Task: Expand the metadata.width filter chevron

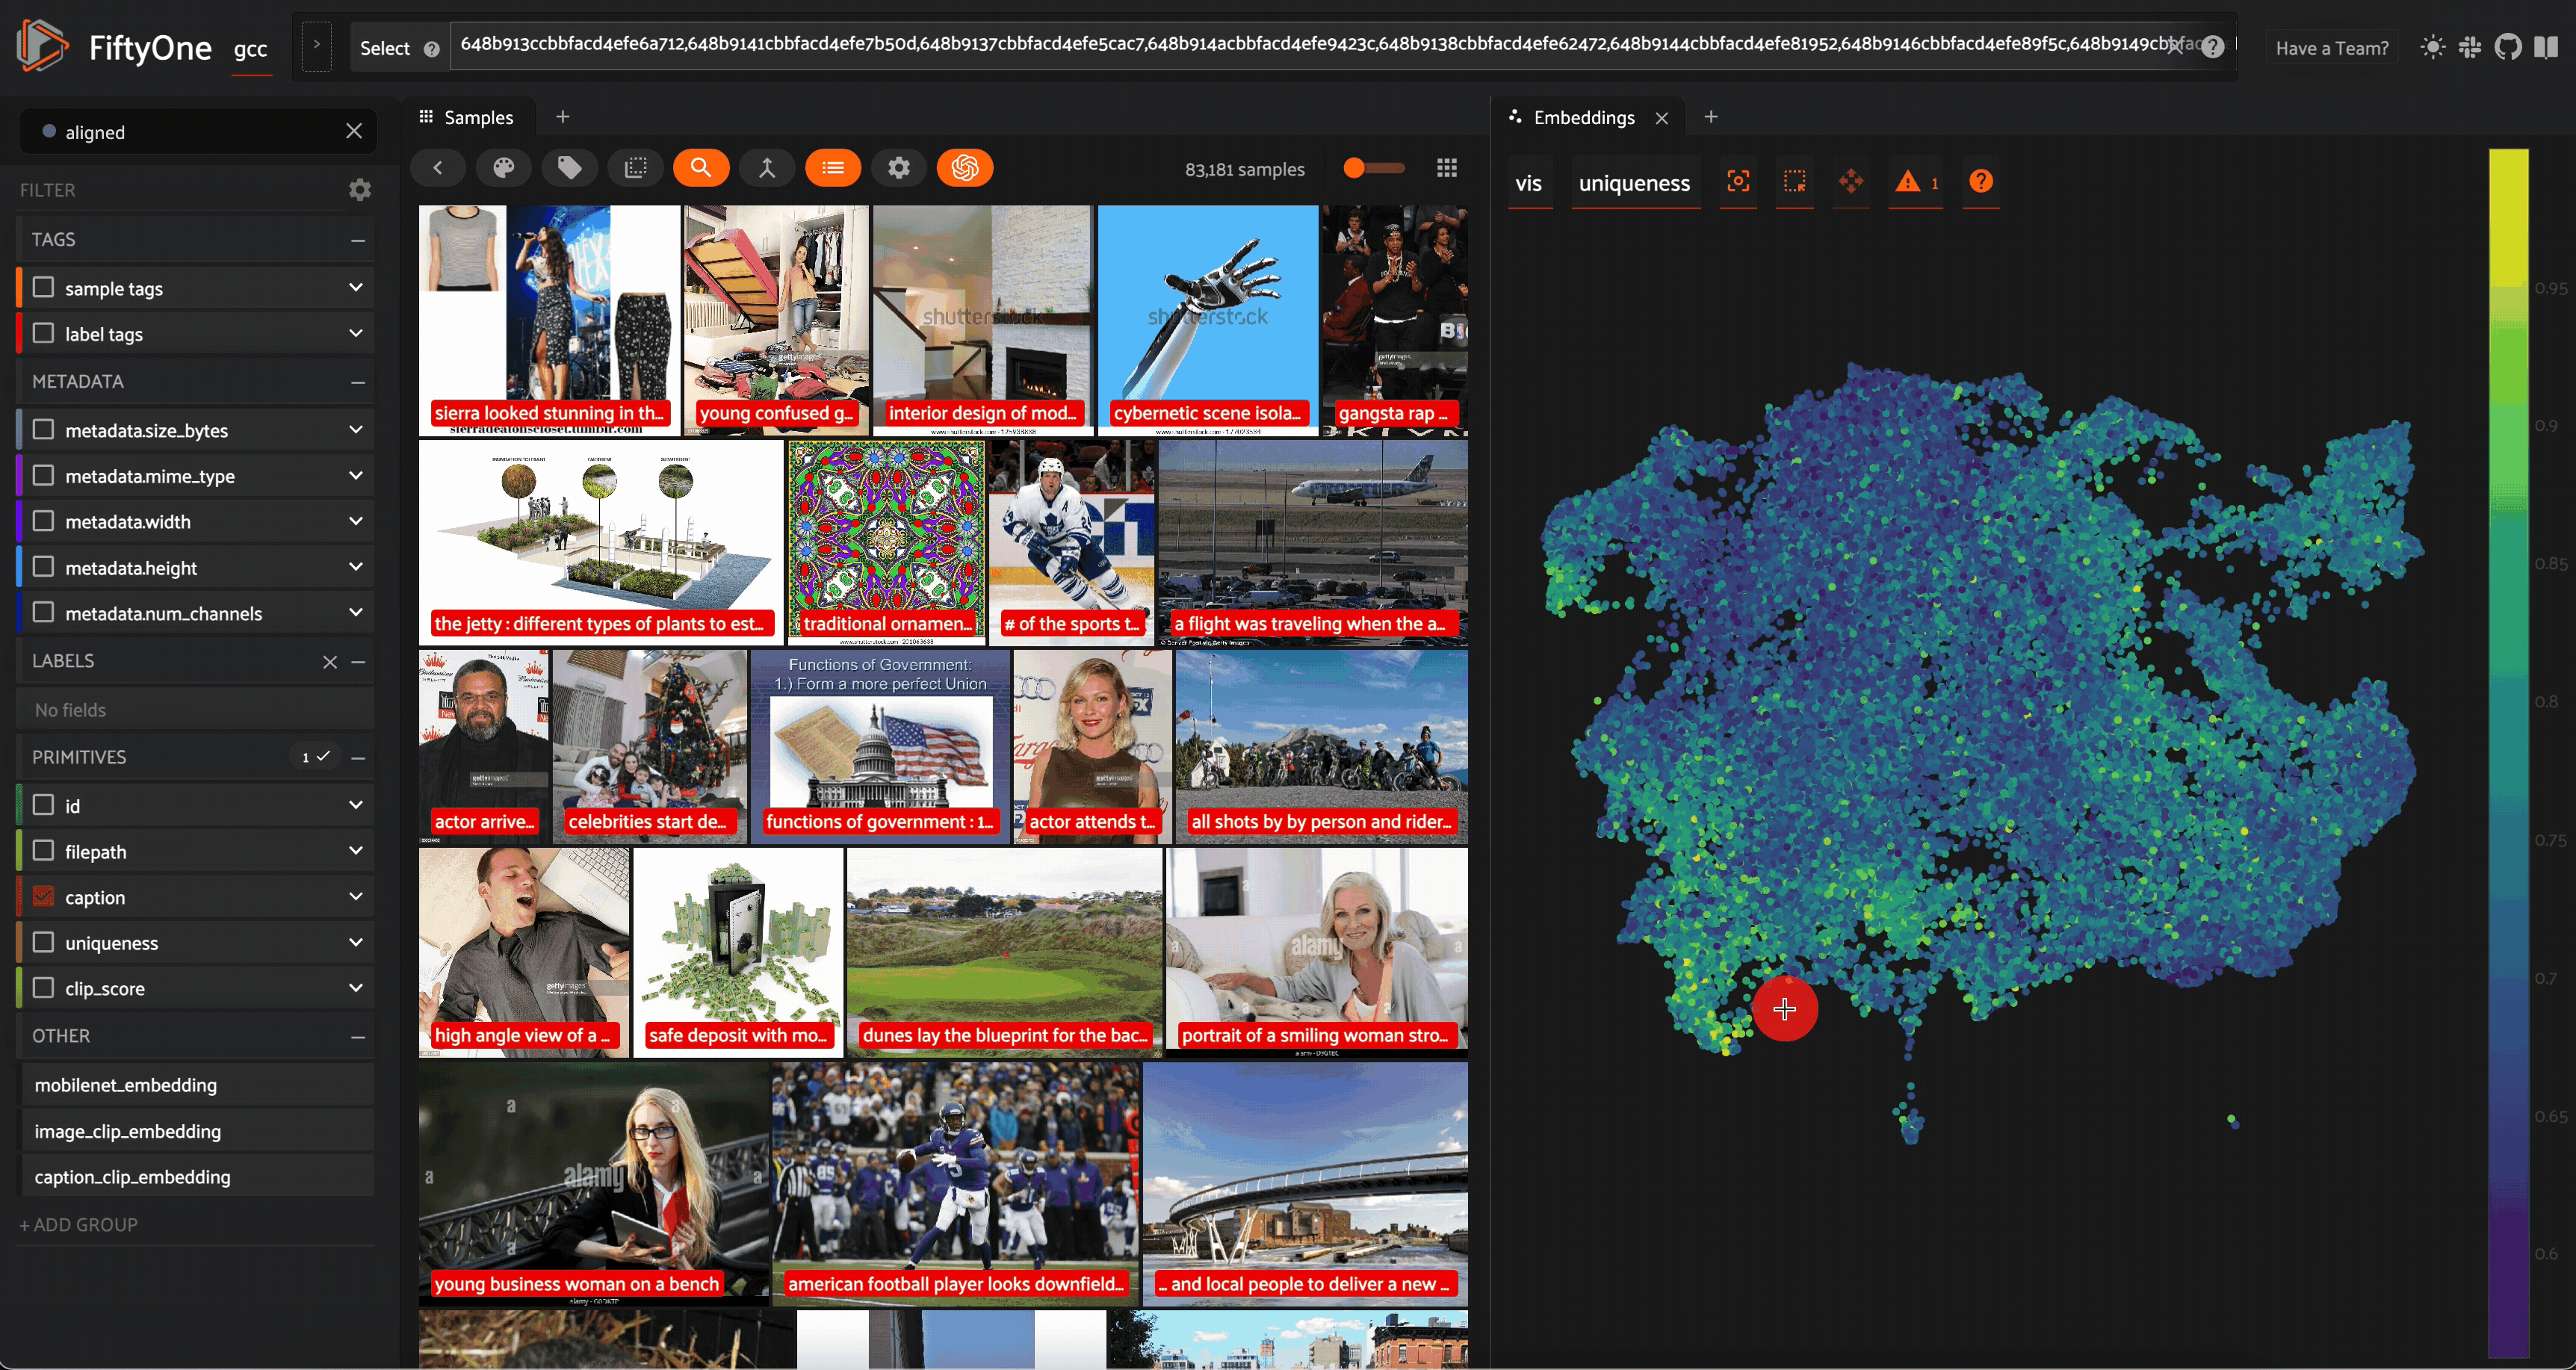Action: tap(355, 521)
